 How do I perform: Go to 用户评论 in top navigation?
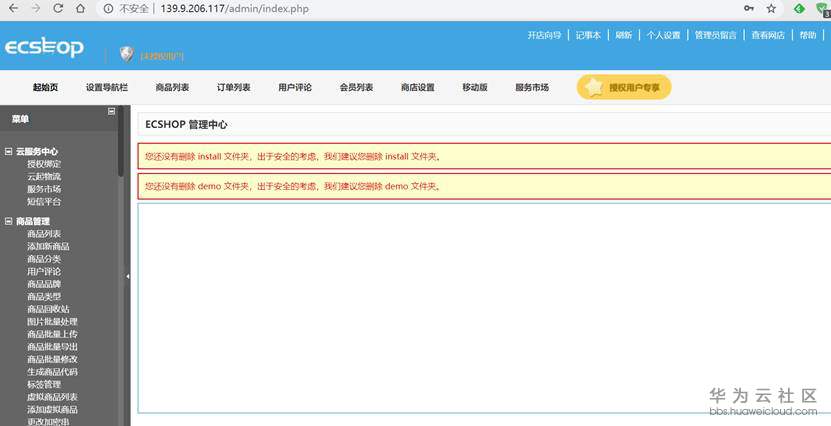[295, 87]
